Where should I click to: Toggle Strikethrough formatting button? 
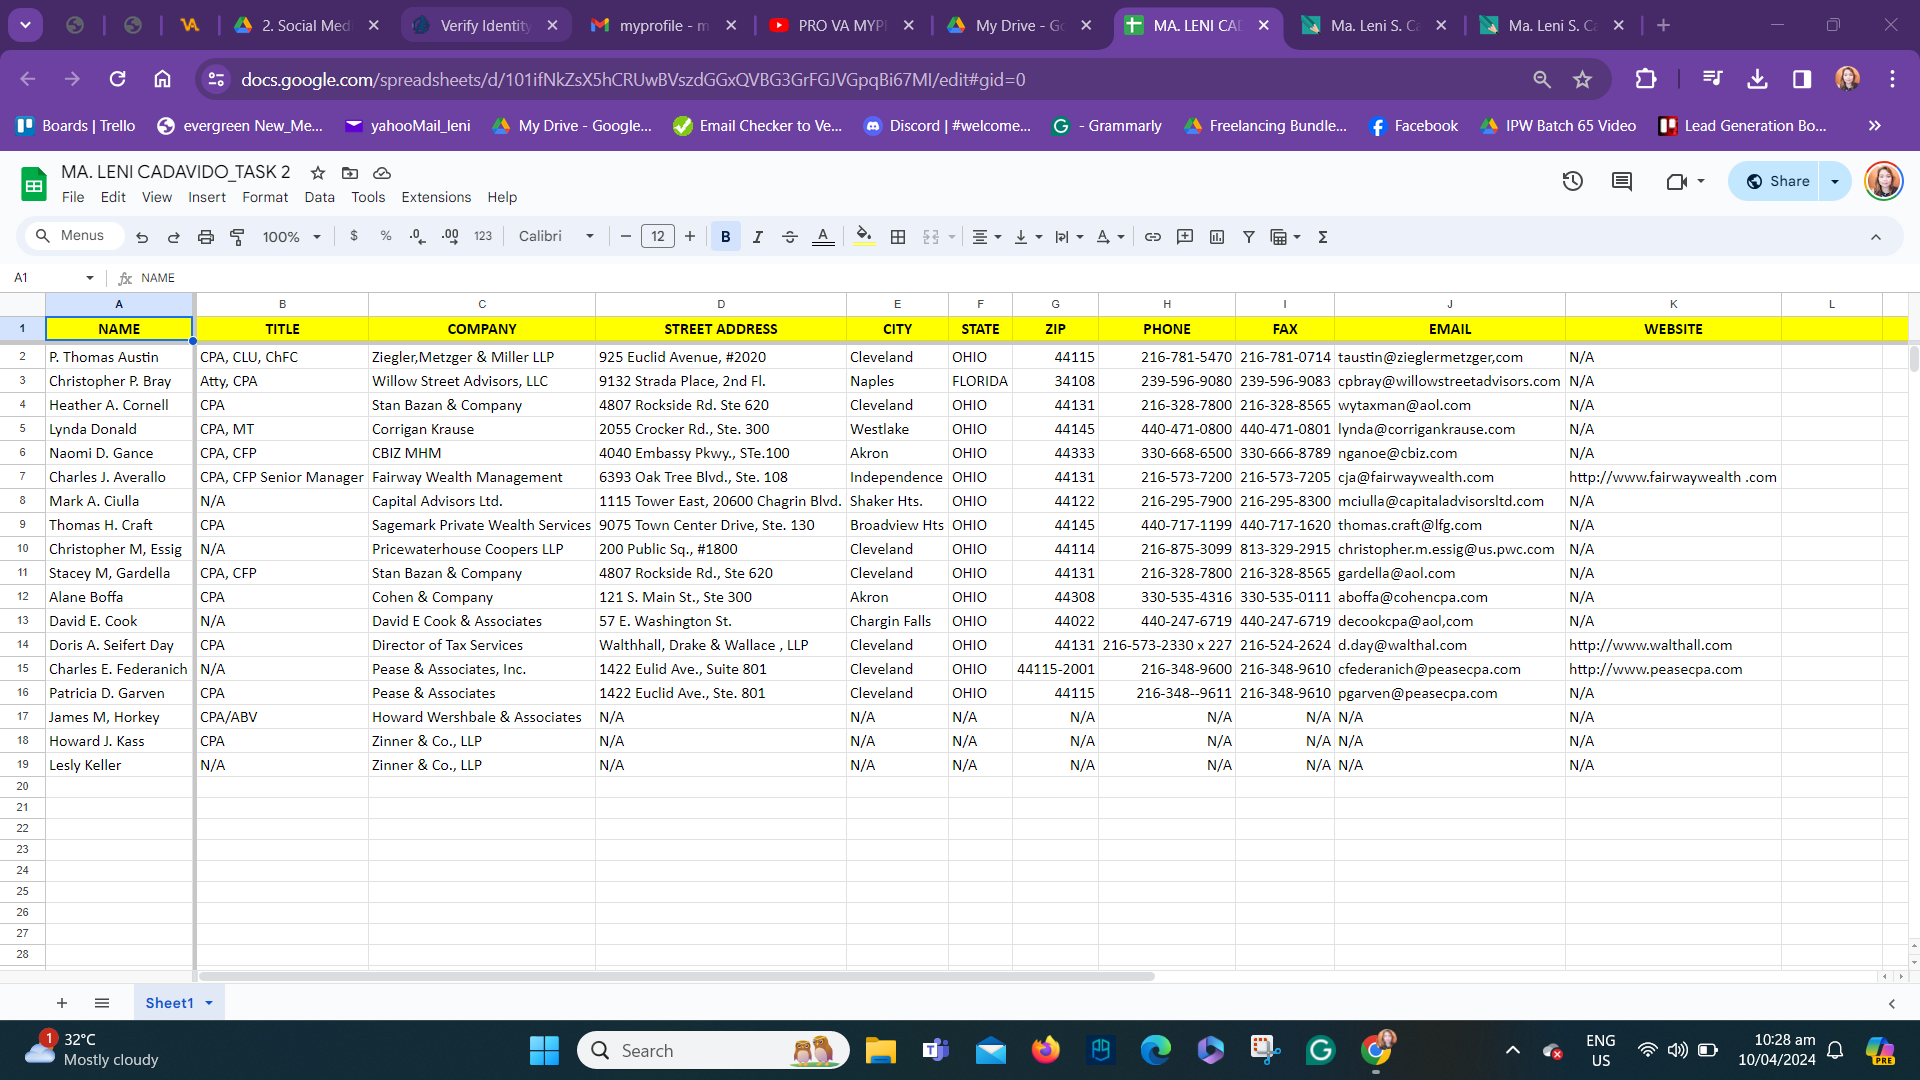789,237
